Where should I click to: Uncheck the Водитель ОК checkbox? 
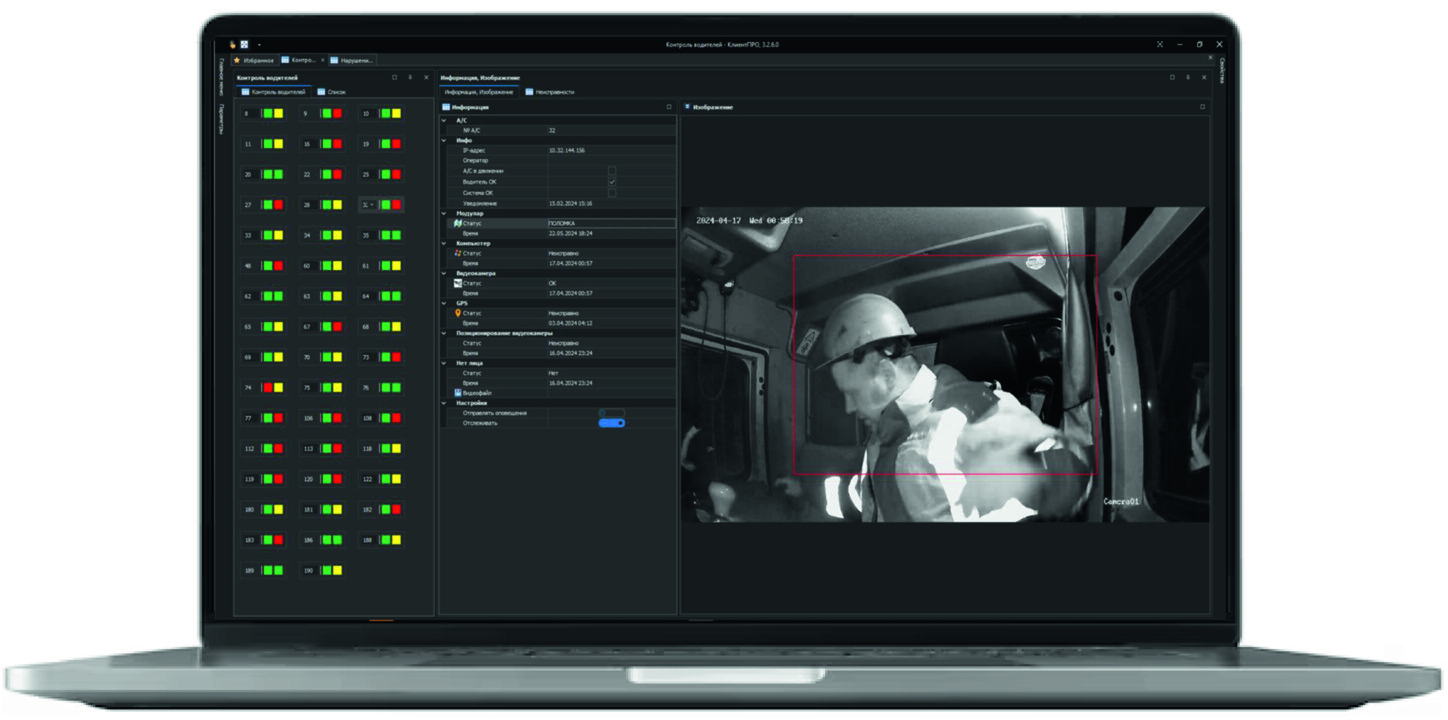tap(612, 182)
